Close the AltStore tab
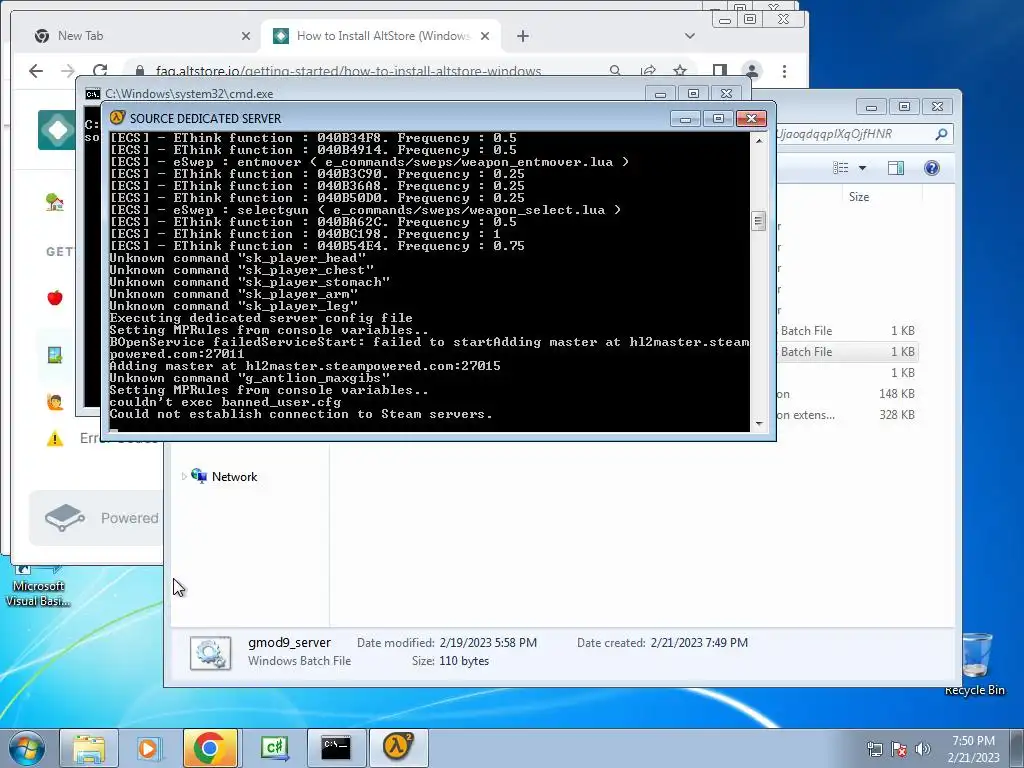The height and width of the screenshot is (768, 1024). coord(485,36)
